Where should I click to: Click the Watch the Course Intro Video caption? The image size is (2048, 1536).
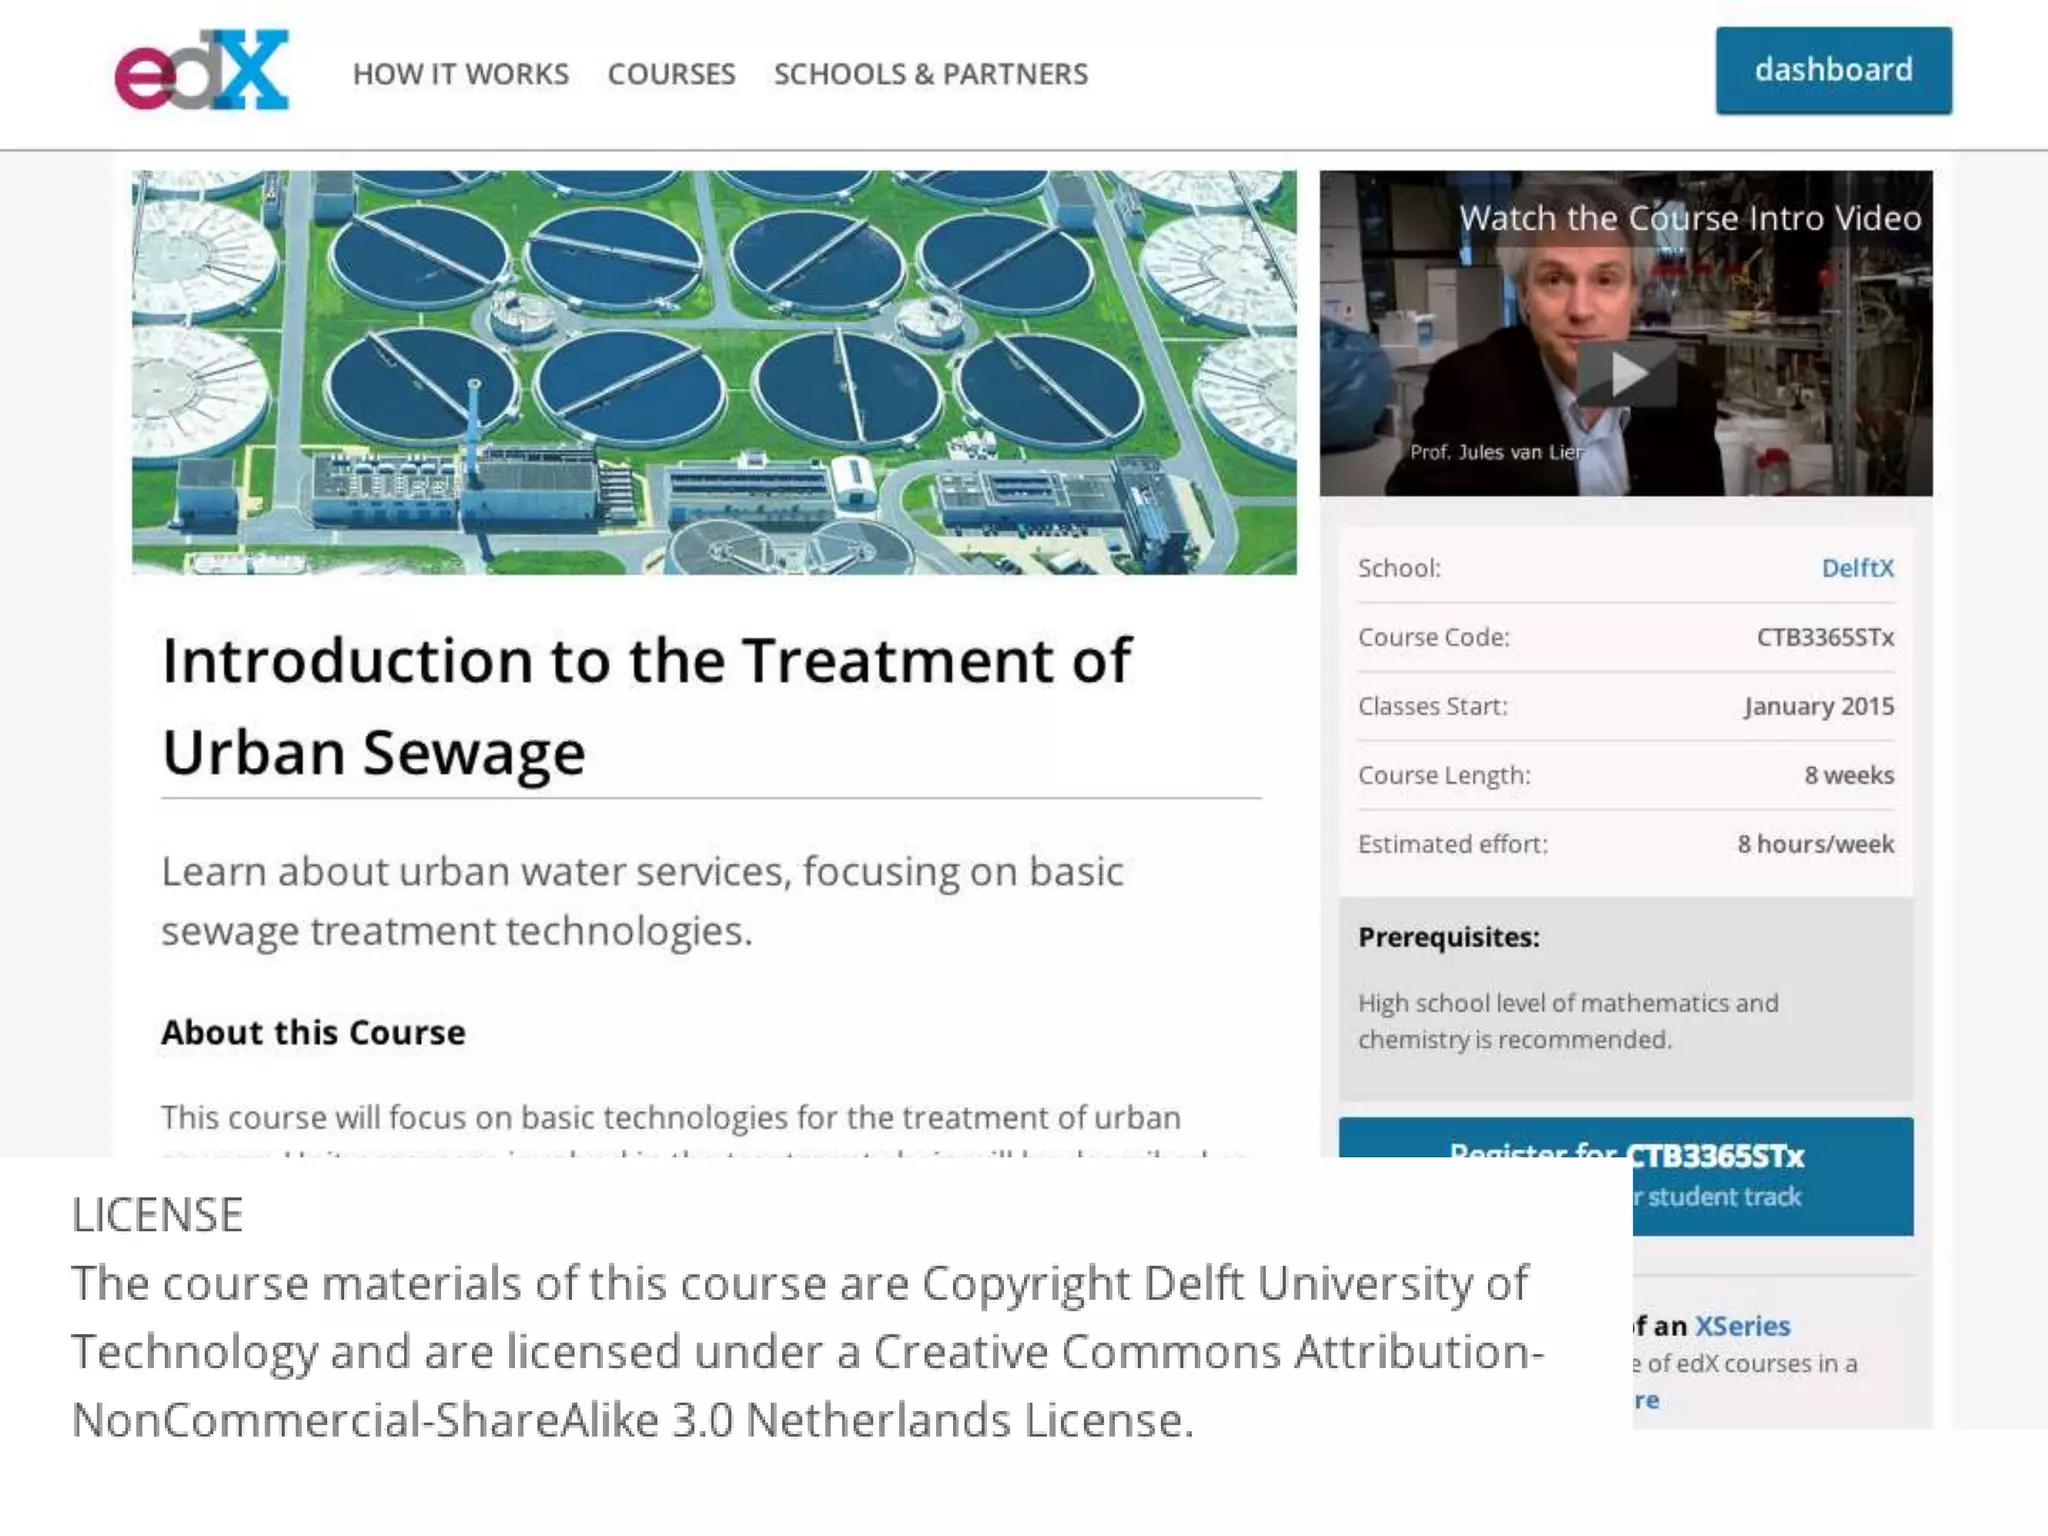point(1690,218)
